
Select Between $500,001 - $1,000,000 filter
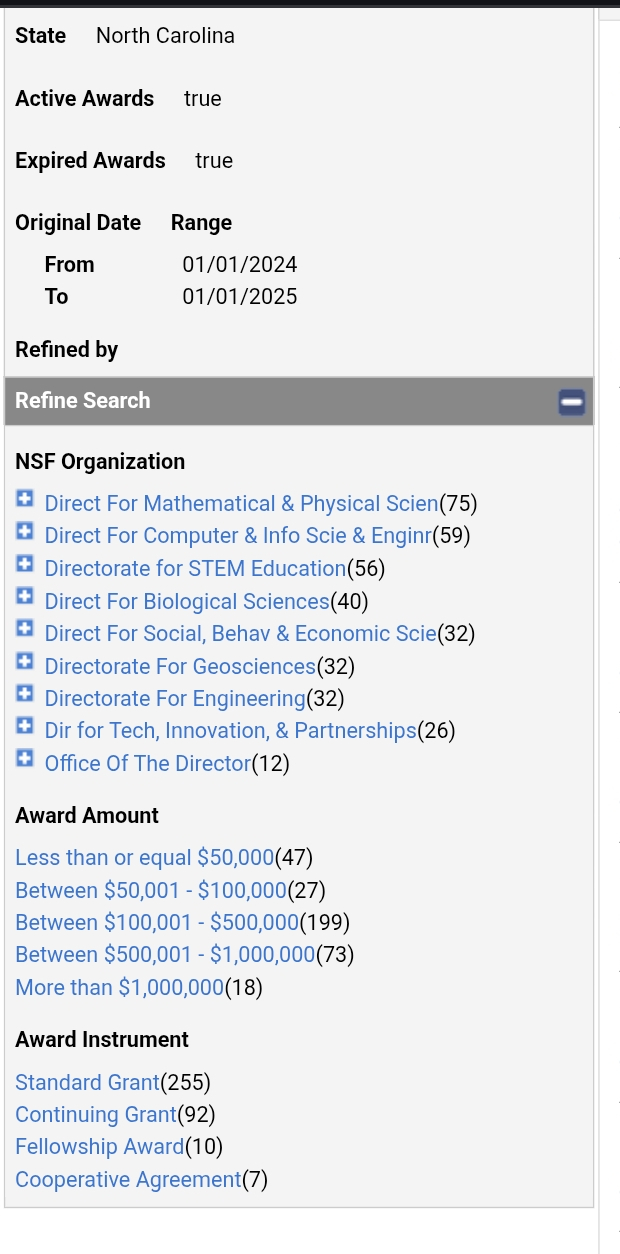tap(165, 955)
